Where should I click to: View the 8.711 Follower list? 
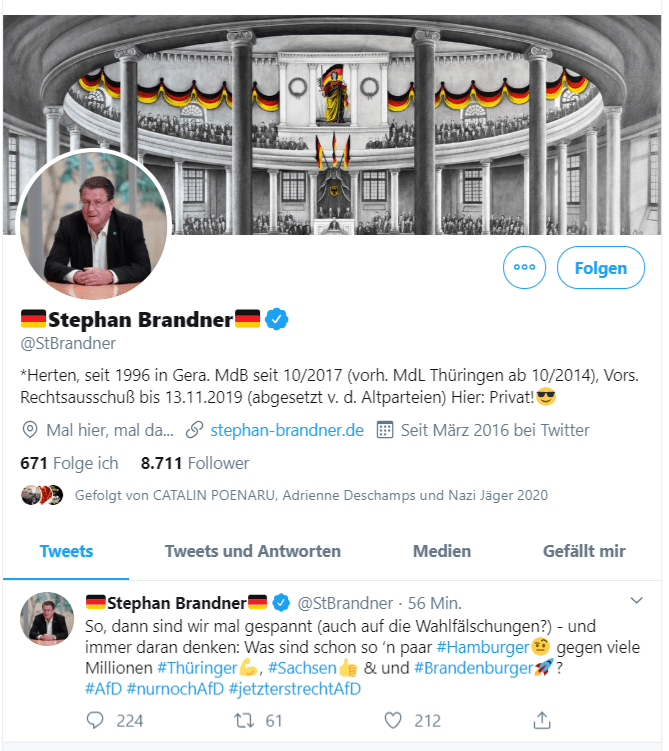(194, 463)
